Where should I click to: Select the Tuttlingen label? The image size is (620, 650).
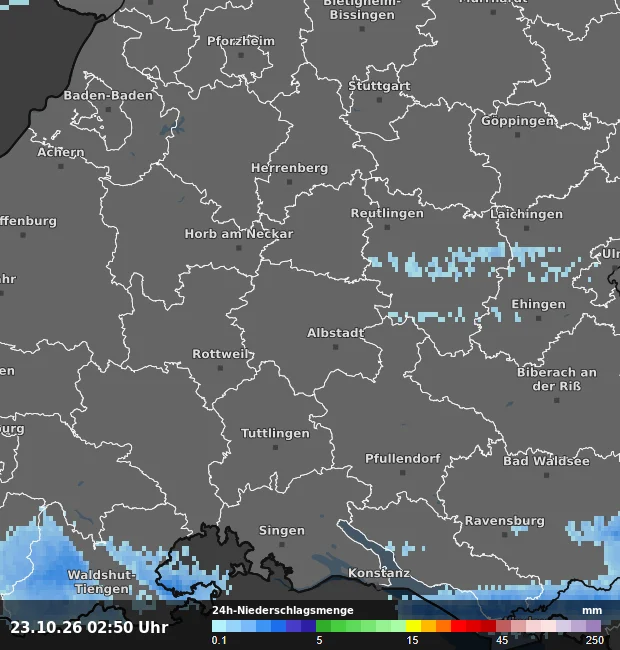pos(275,433)
